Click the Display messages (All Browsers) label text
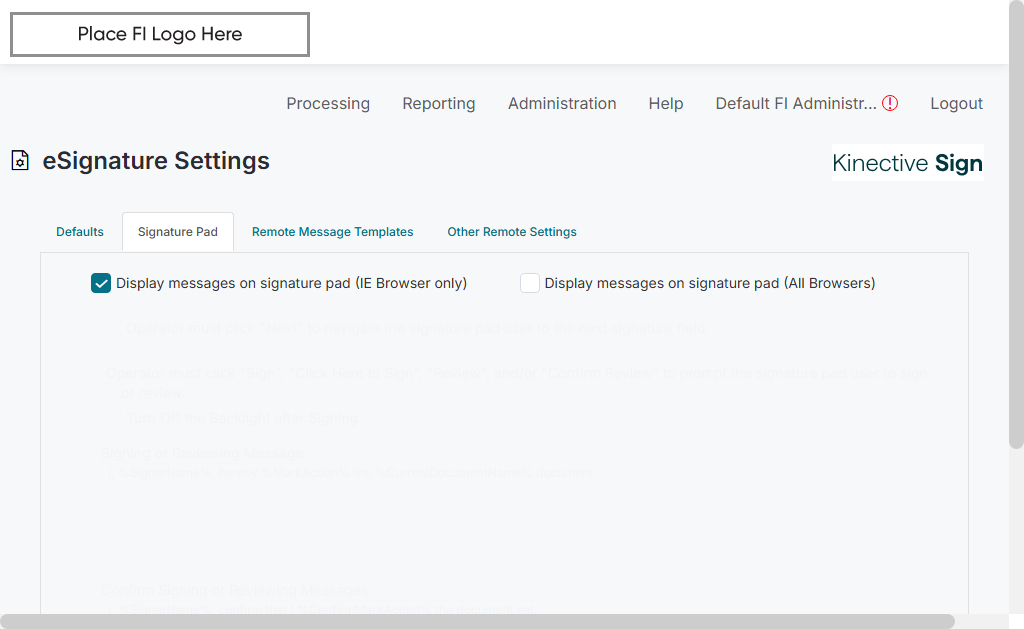This screenshot has width=1024, height=629. coord(710,283)
